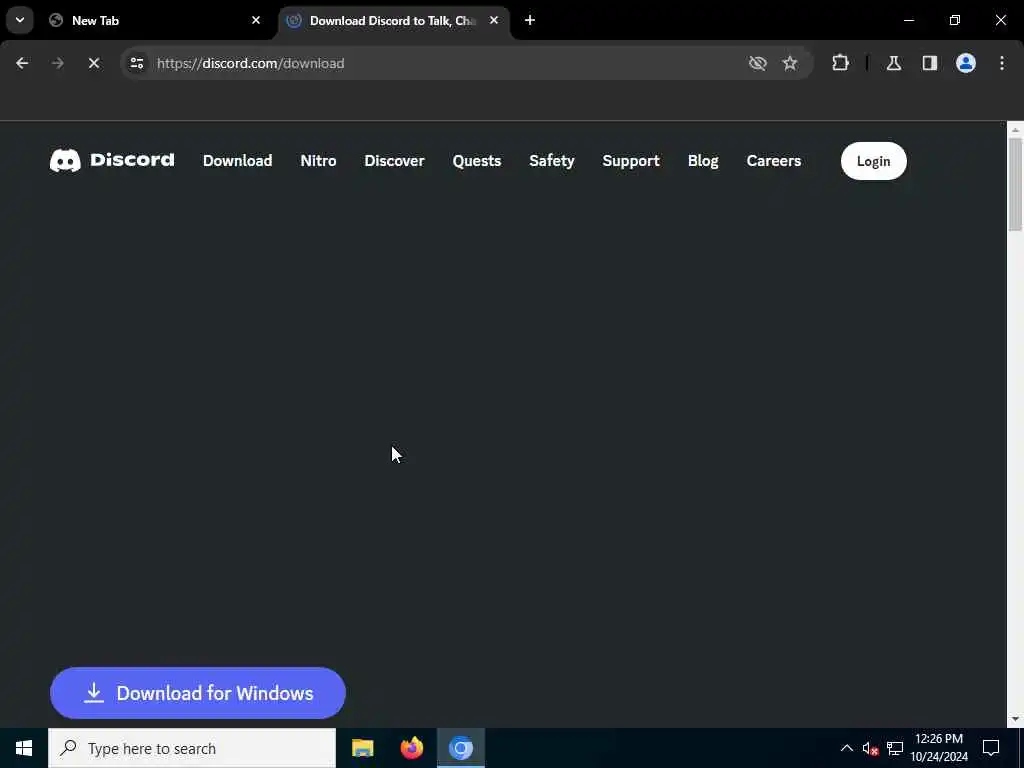Open File Explorer from taskbar
The height and width of the screenshot is (768, 1024).
click(362, 748)
